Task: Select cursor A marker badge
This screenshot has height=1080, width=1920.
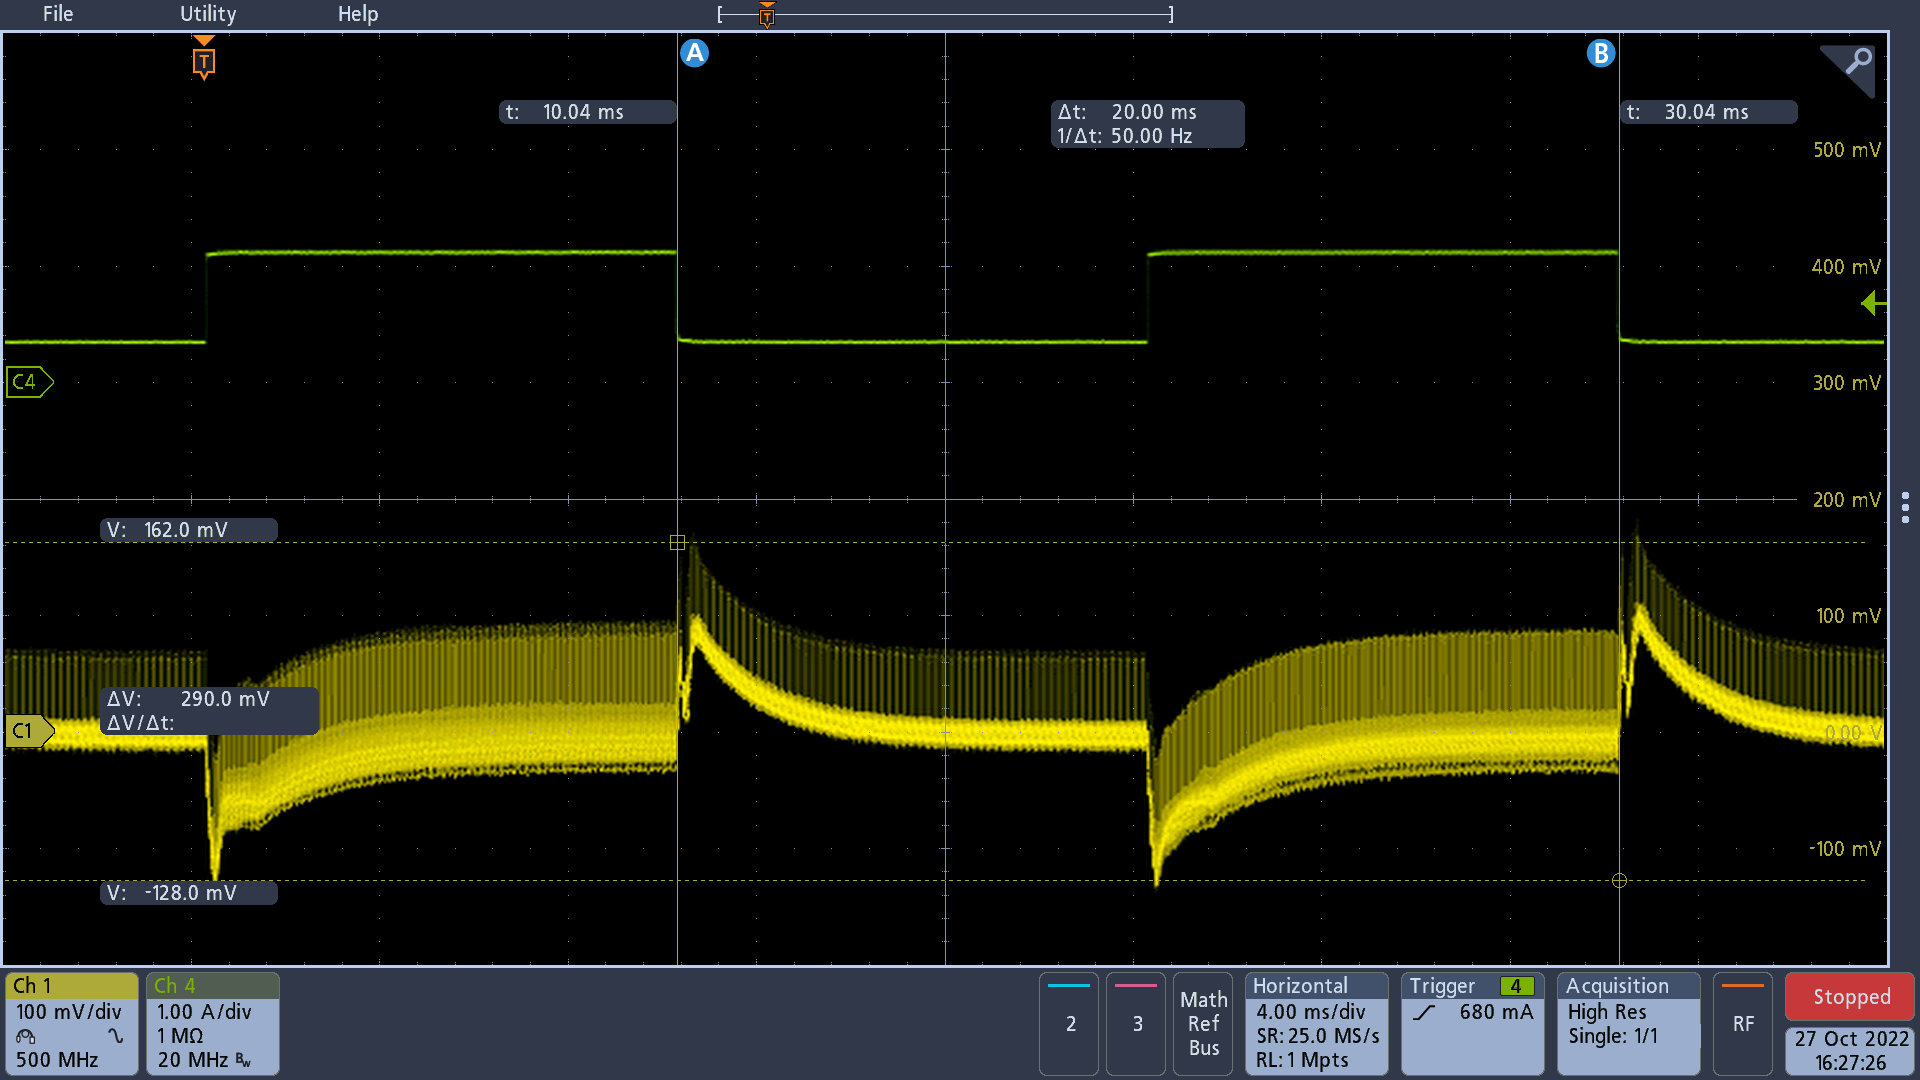Action: click(x=694, y=53)
